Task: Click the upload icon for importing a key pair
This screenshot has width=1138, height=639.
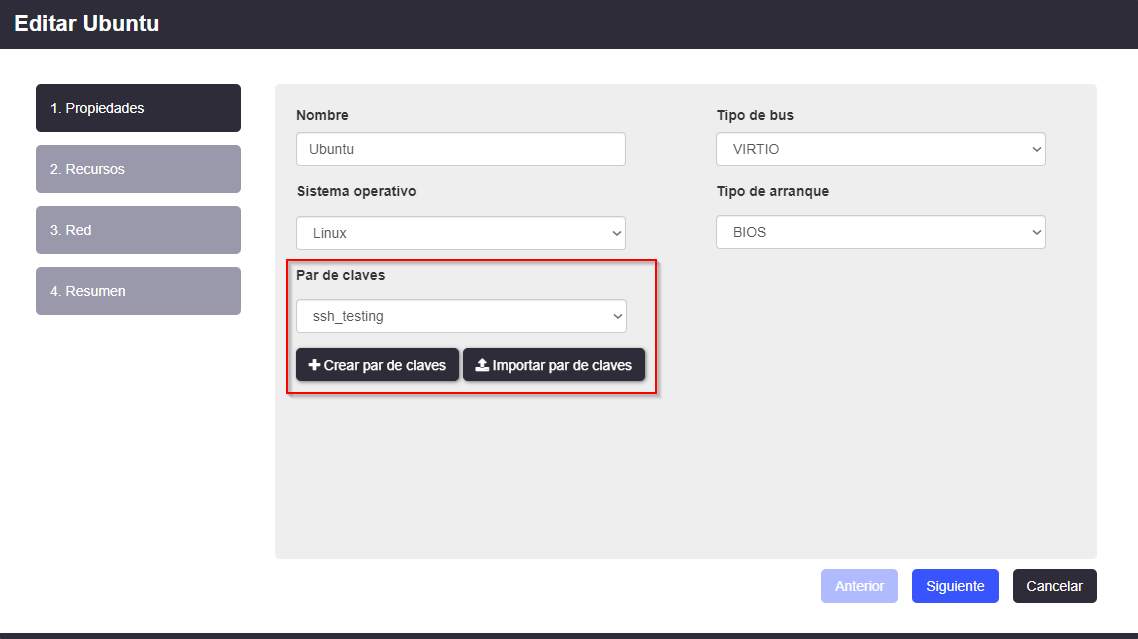Action: tap(482, 366)
